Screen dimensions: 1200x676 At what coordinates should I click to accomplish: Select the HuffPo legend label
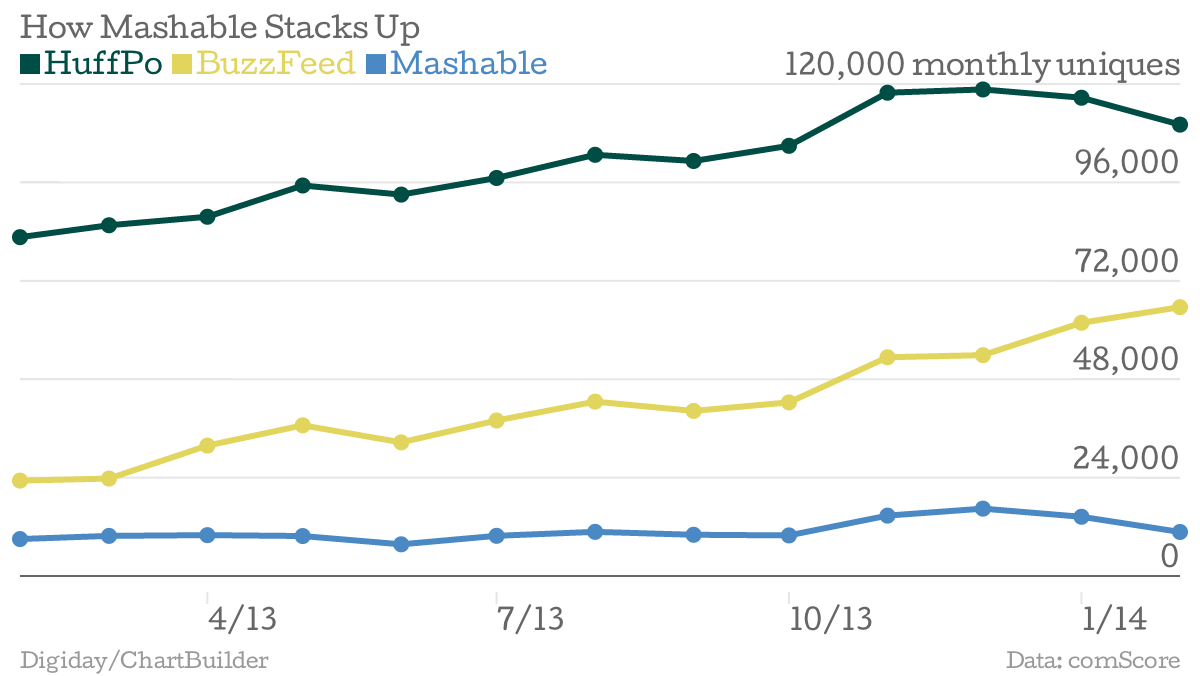(x=103, y=64)
